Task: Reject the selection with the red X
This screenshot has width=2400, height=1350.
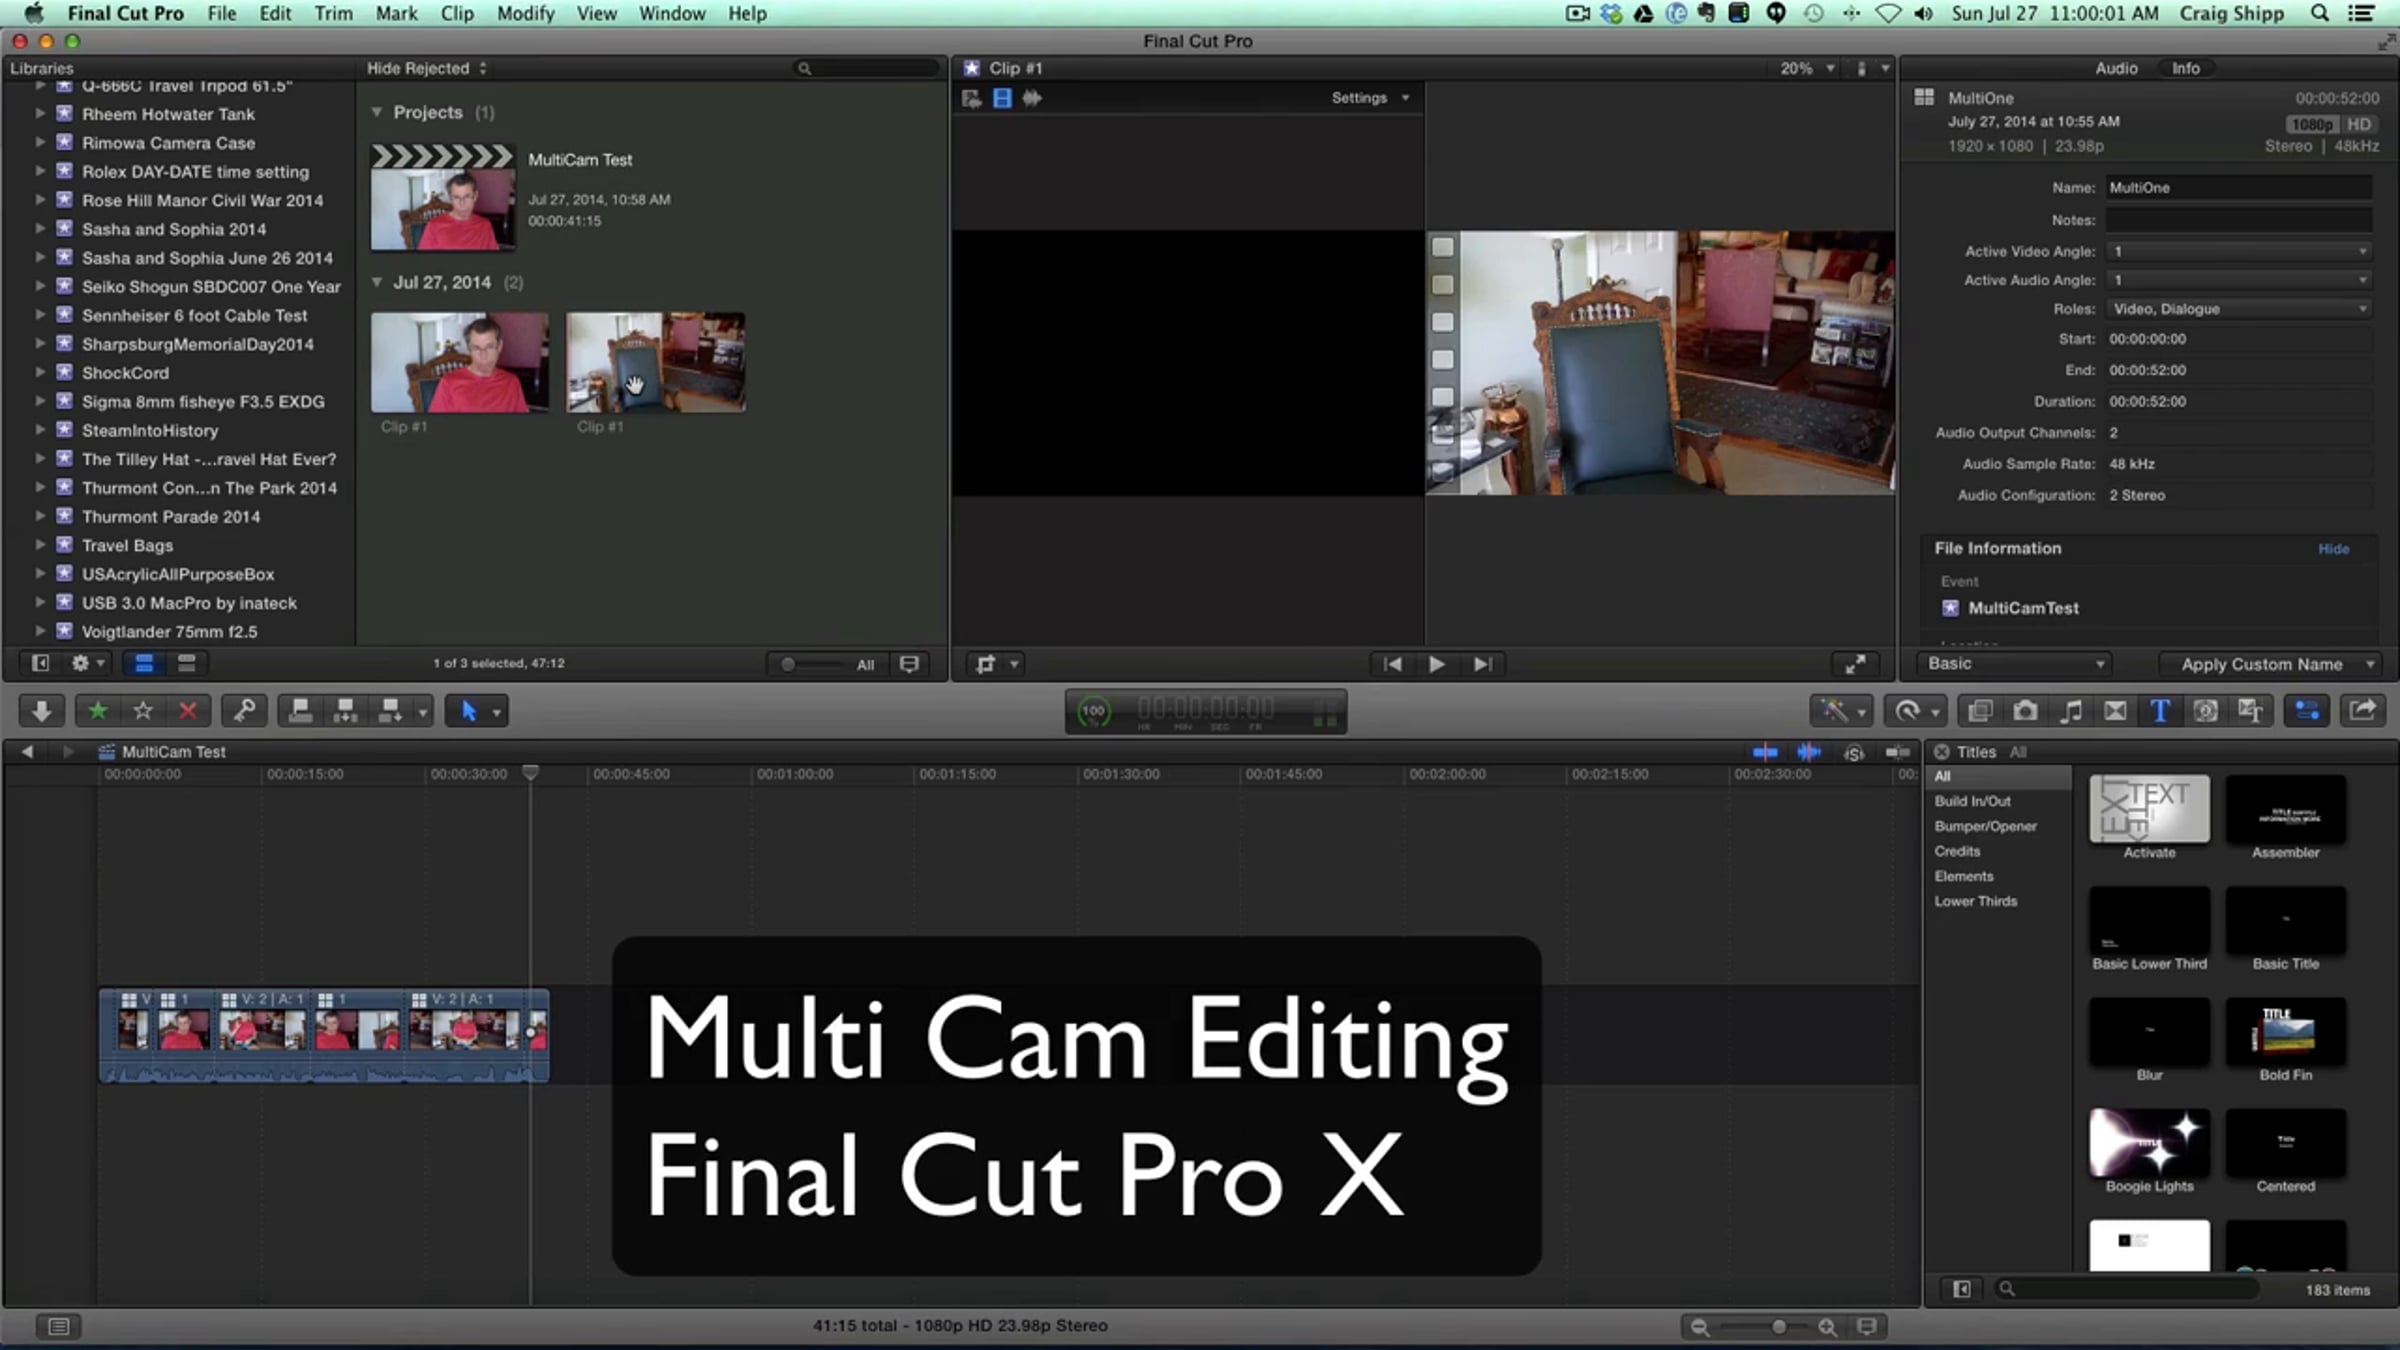Action: pyautogui.click(x=187, y=711)
